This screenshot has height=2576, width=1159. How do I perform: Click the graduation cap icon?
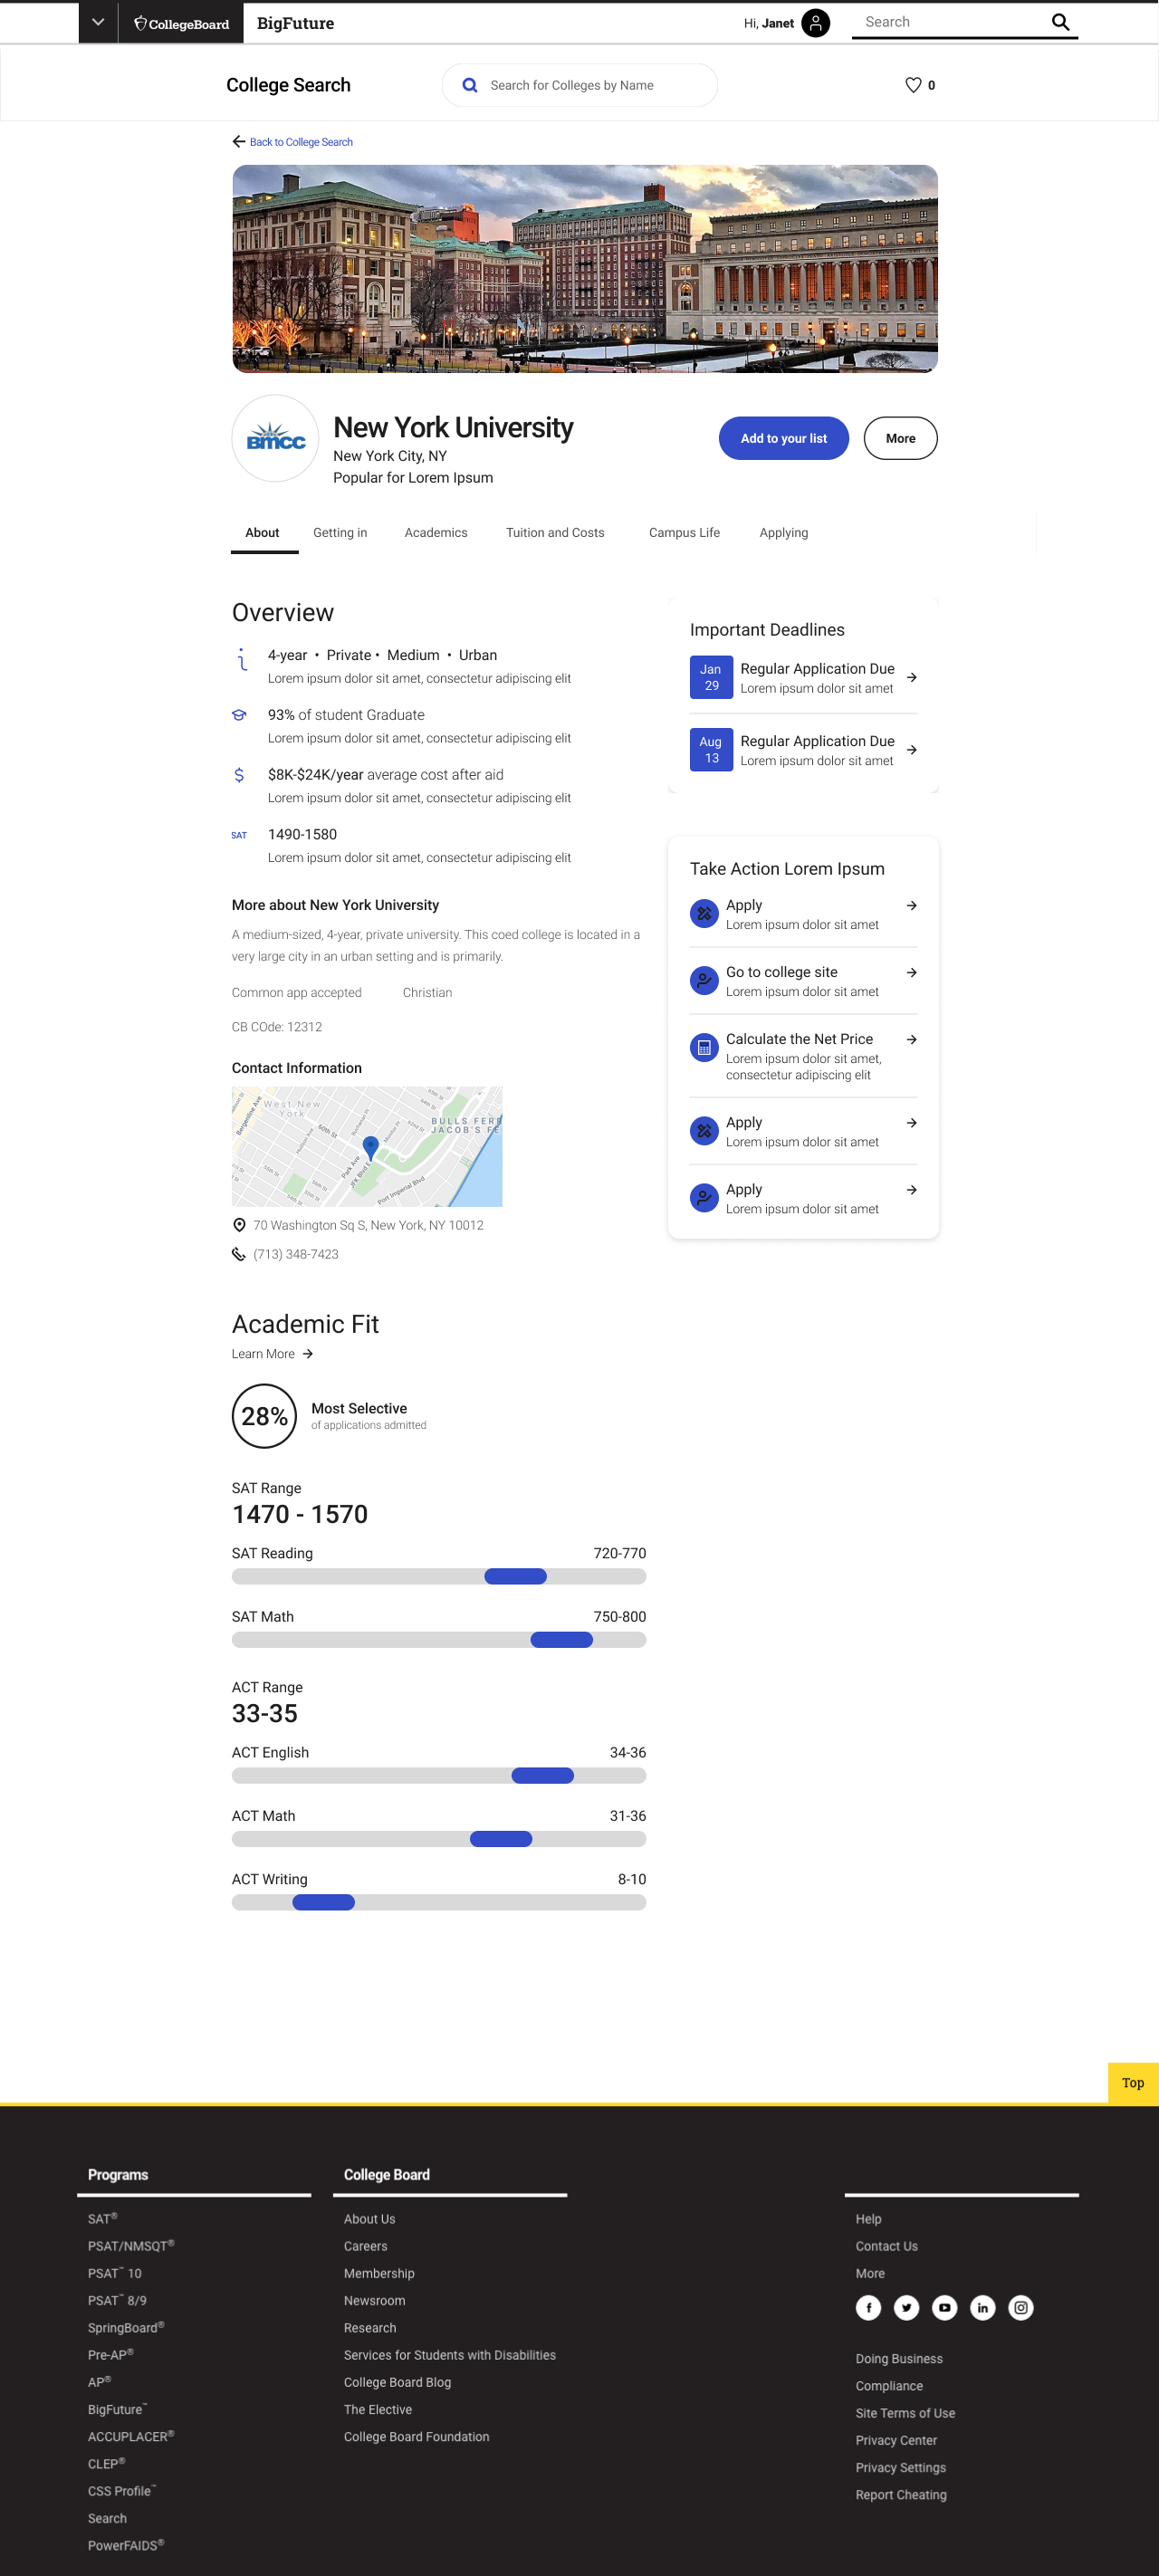click(239, 715)
